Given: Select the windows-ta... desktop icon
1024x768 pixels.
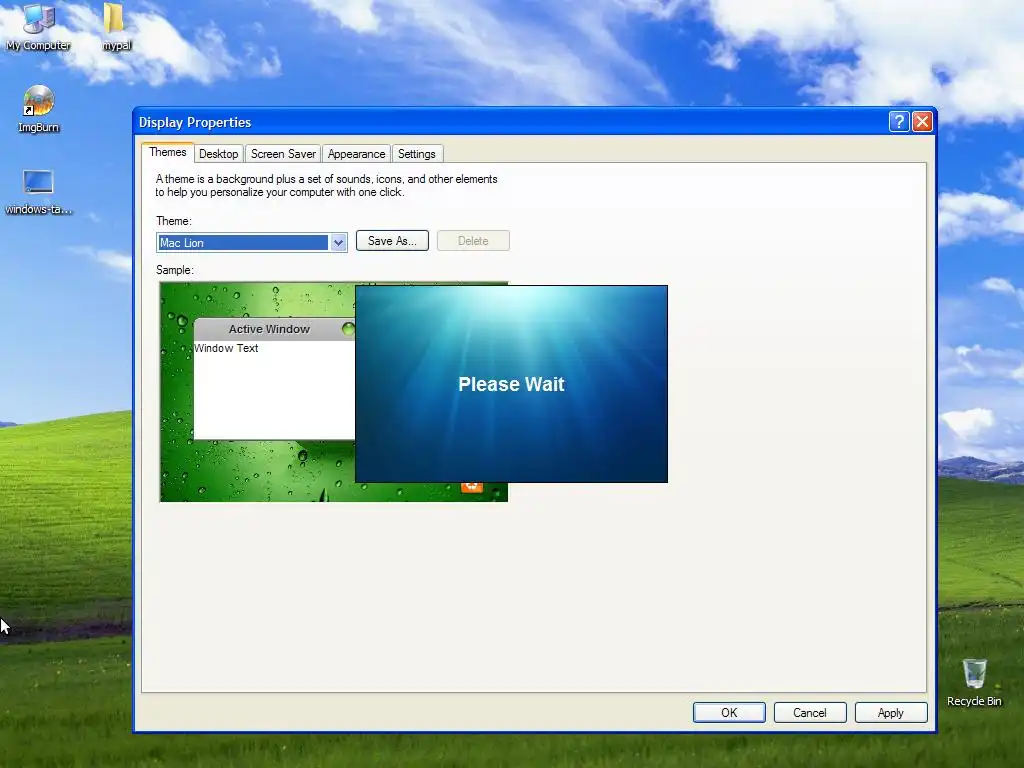Looking at the screenshot, I should pos(38,192).
